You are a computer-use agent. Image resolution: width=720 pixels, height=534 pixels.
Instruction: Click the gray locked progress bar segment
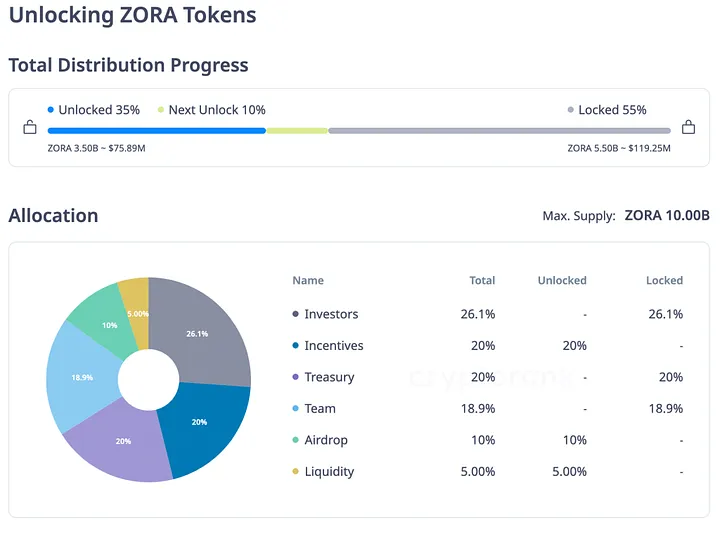[x=499, y=130]
